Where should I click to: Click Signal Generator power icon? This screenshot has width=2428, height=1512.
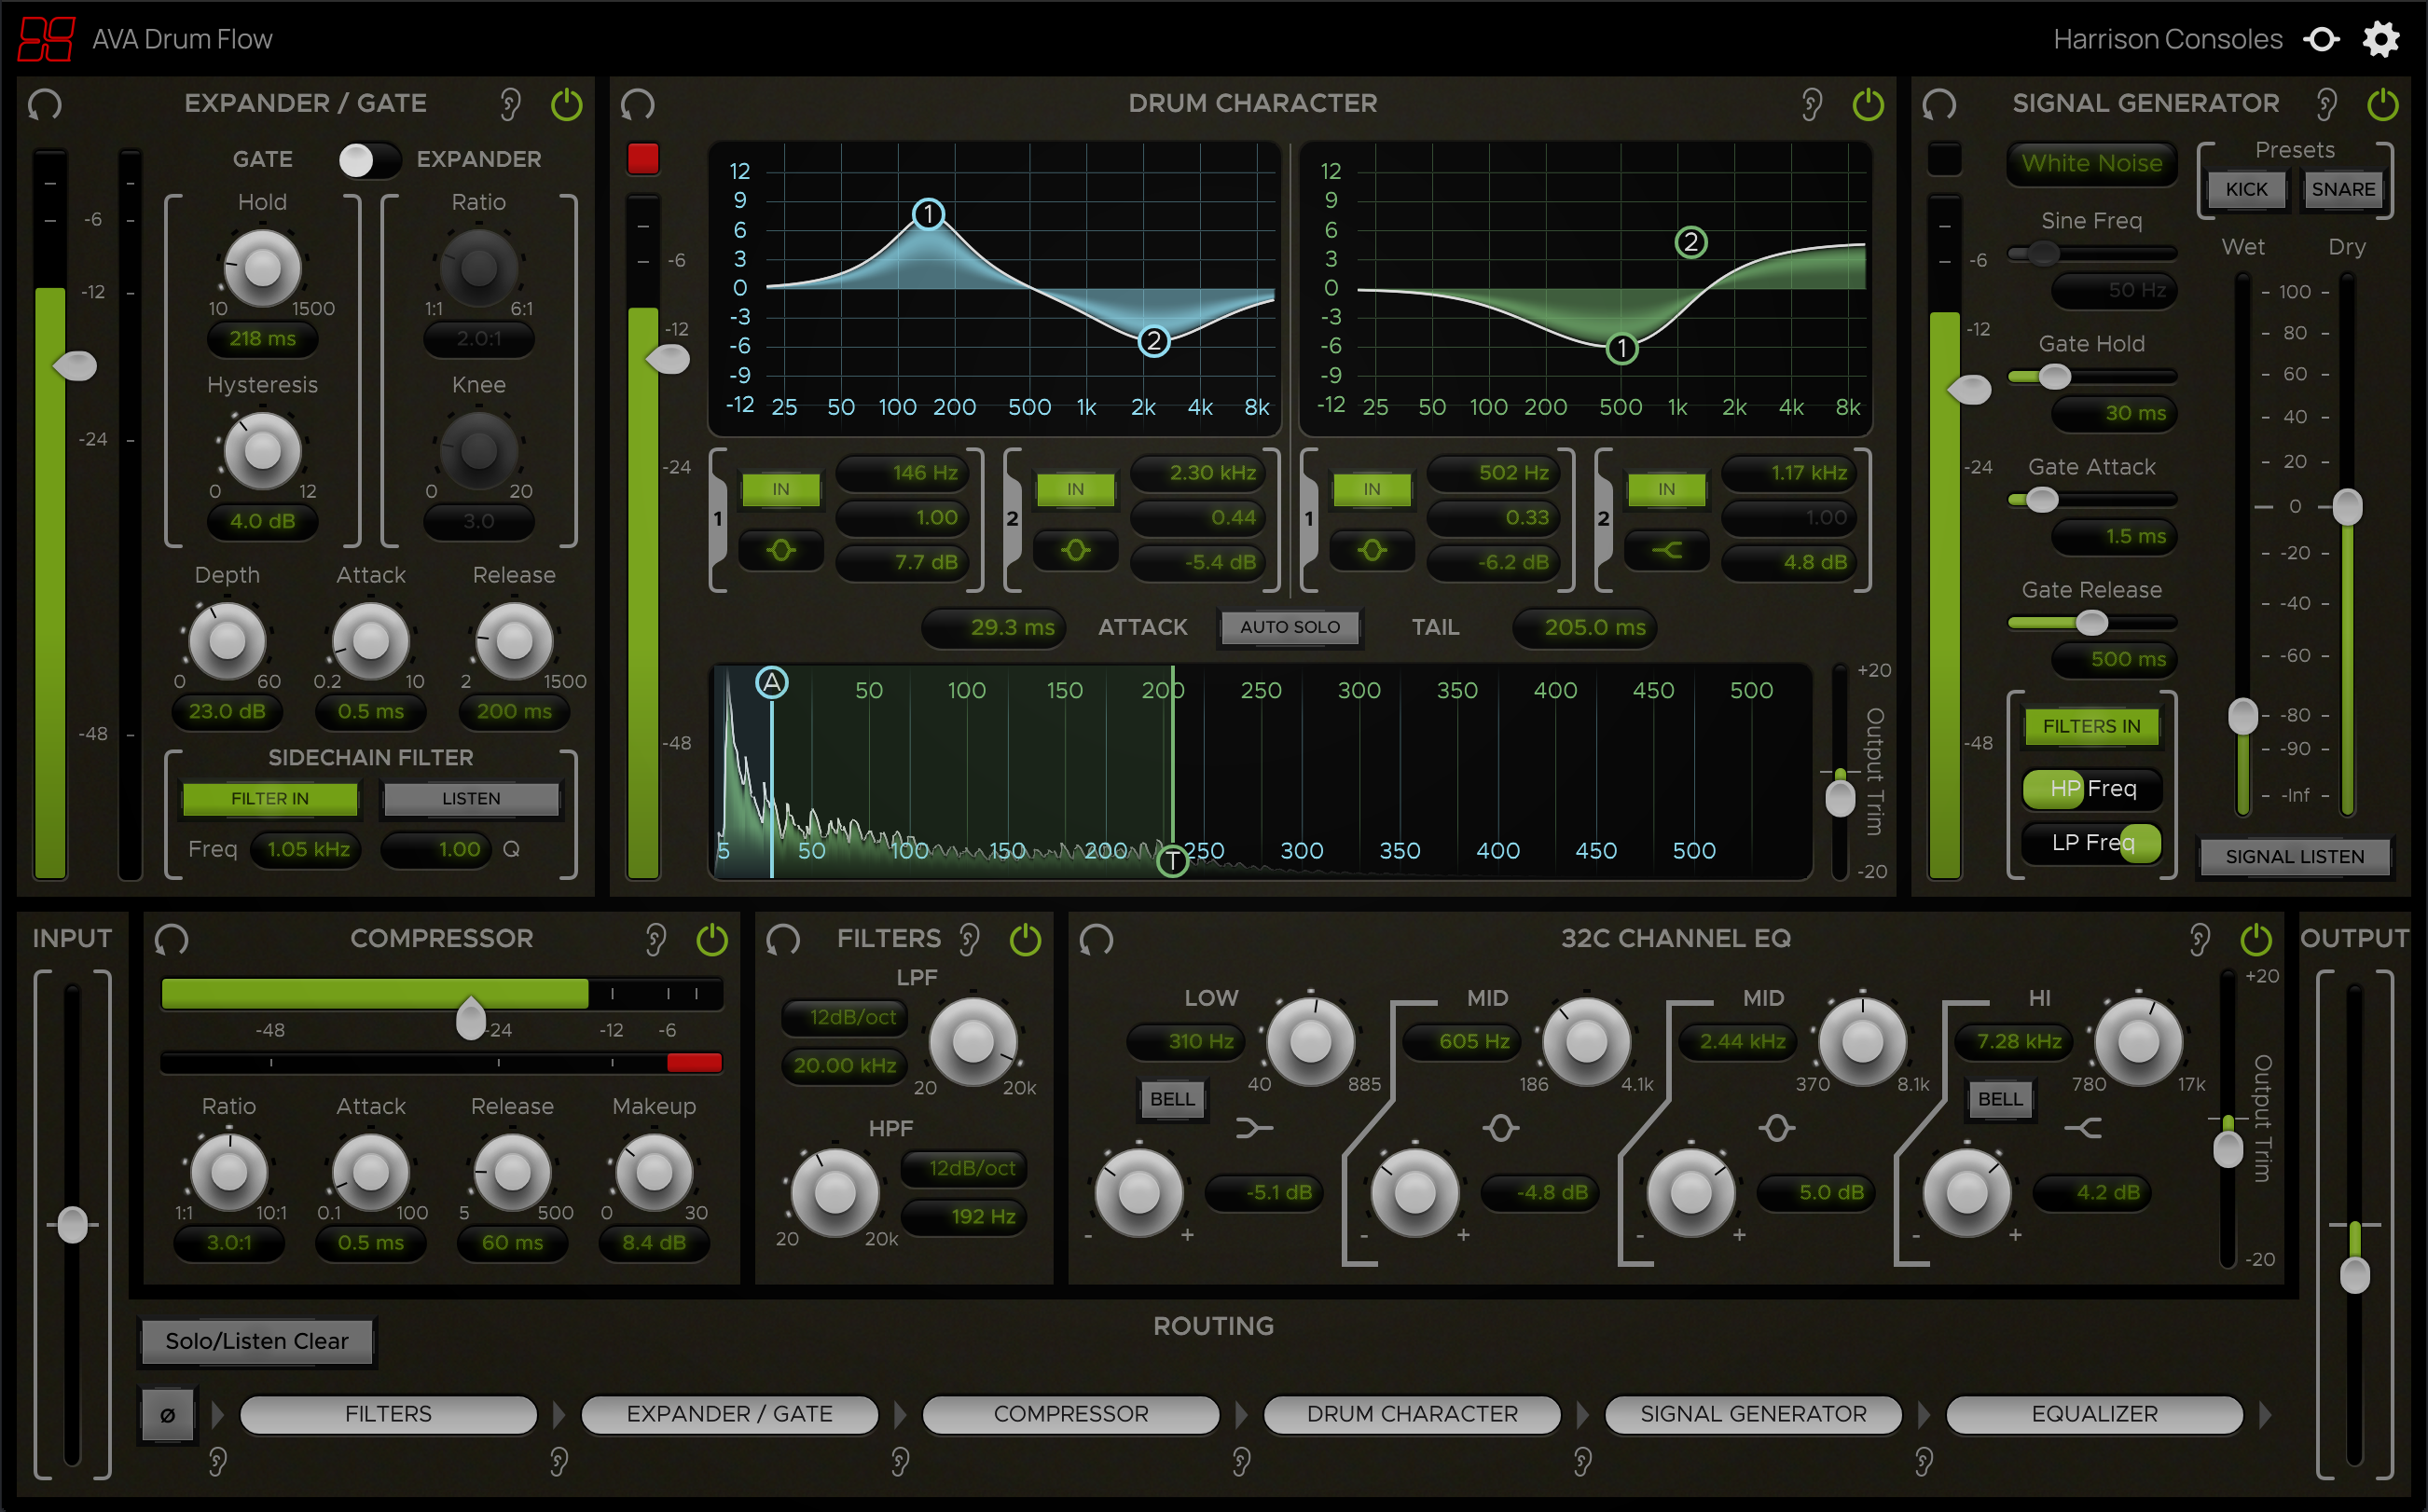pos(2382,104)
